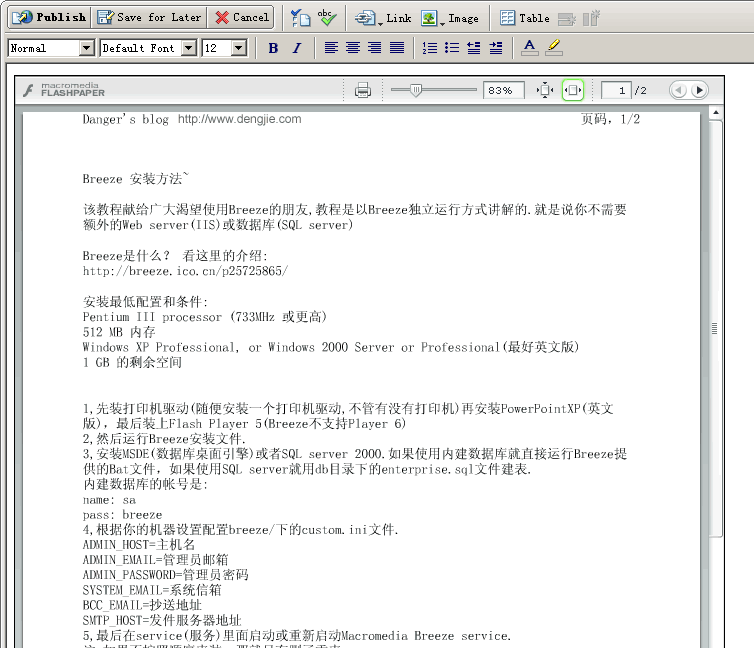
Task: Click the scroll up arrow of document
Action: (x=716, y=112)
